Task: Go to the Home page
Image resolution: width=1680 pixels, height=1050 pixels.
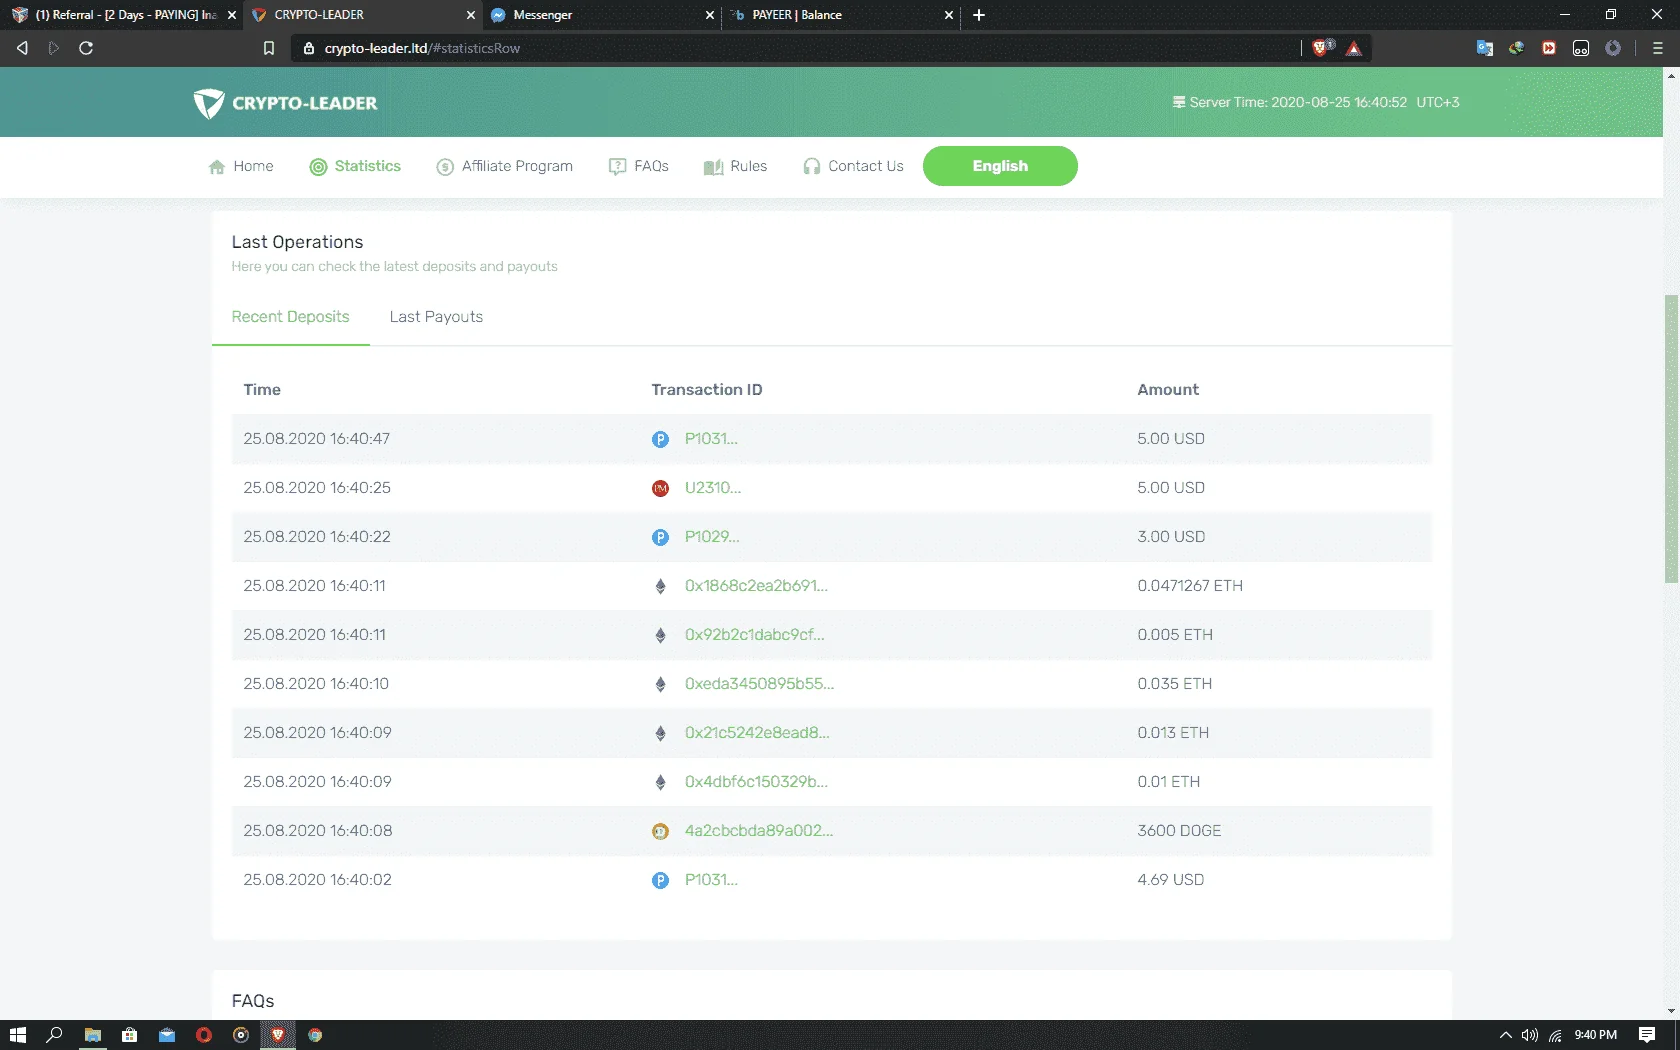Action: 241,166
